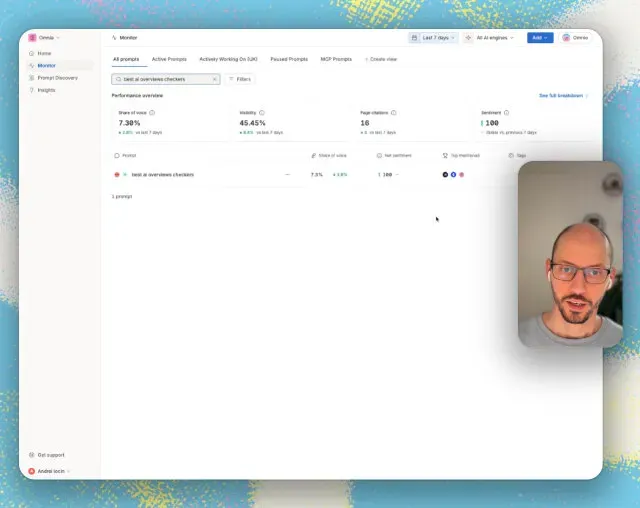The width and height of the screenshot is (640, 508).
Task: Open the All AI engines dropdown
Action: point(490,38)
